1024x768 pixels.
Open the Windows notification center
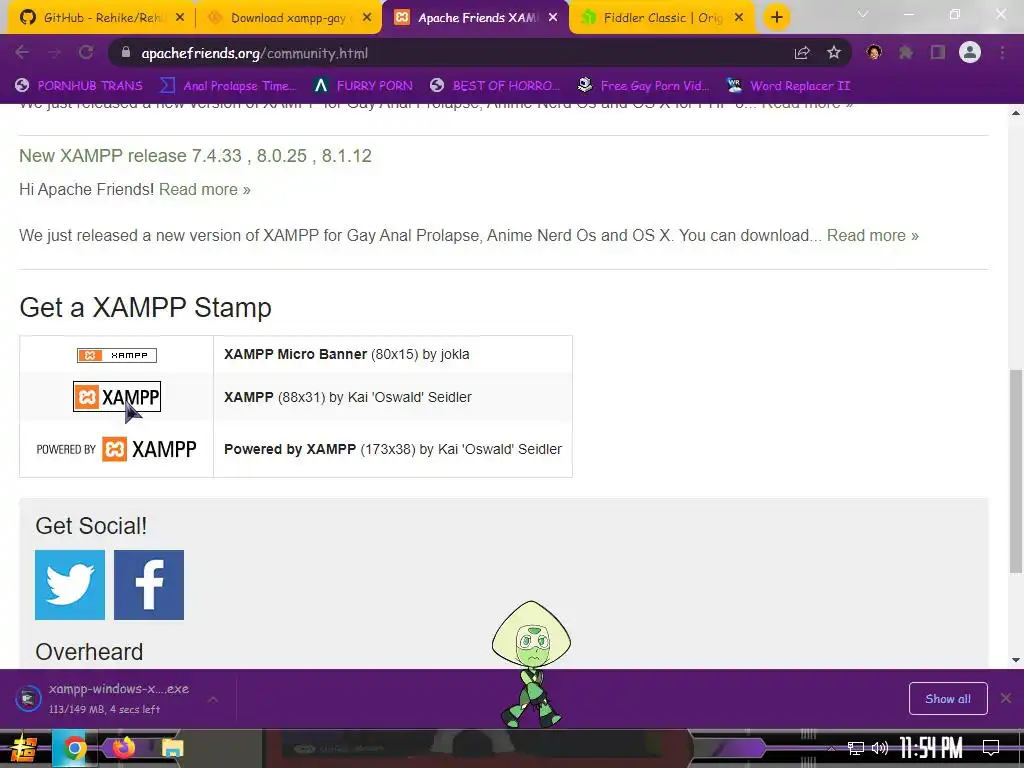[991, 748]
